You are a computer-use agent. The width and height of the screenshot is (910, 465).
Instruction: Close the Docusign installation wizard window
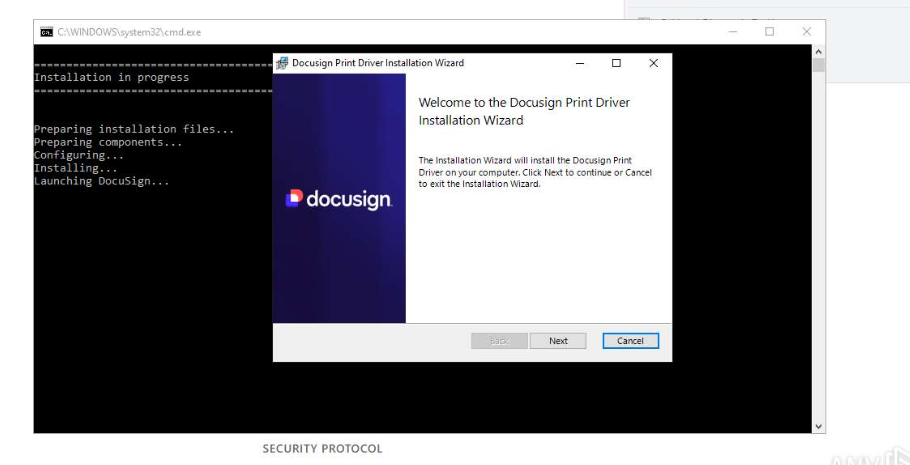point(653,63)
